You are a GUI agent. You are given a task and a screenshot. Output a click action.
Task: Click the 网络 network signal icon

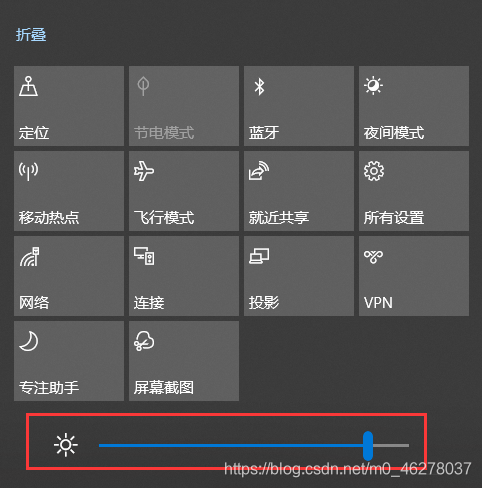(x=29, y=256)
